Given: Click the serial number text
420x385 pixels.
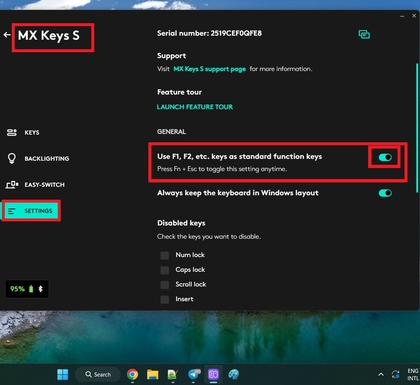Looking at the screenshot, I should (x=209, y=33).
